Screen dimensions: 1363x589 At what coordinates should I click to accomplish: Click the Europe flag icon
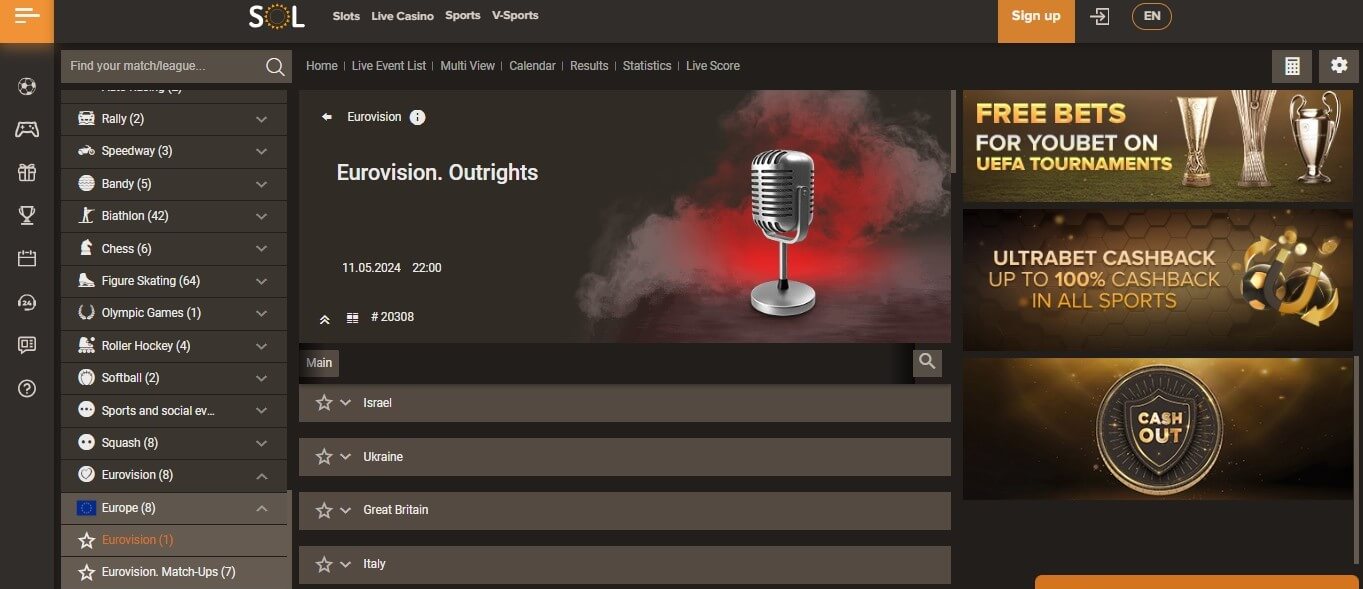86,508
